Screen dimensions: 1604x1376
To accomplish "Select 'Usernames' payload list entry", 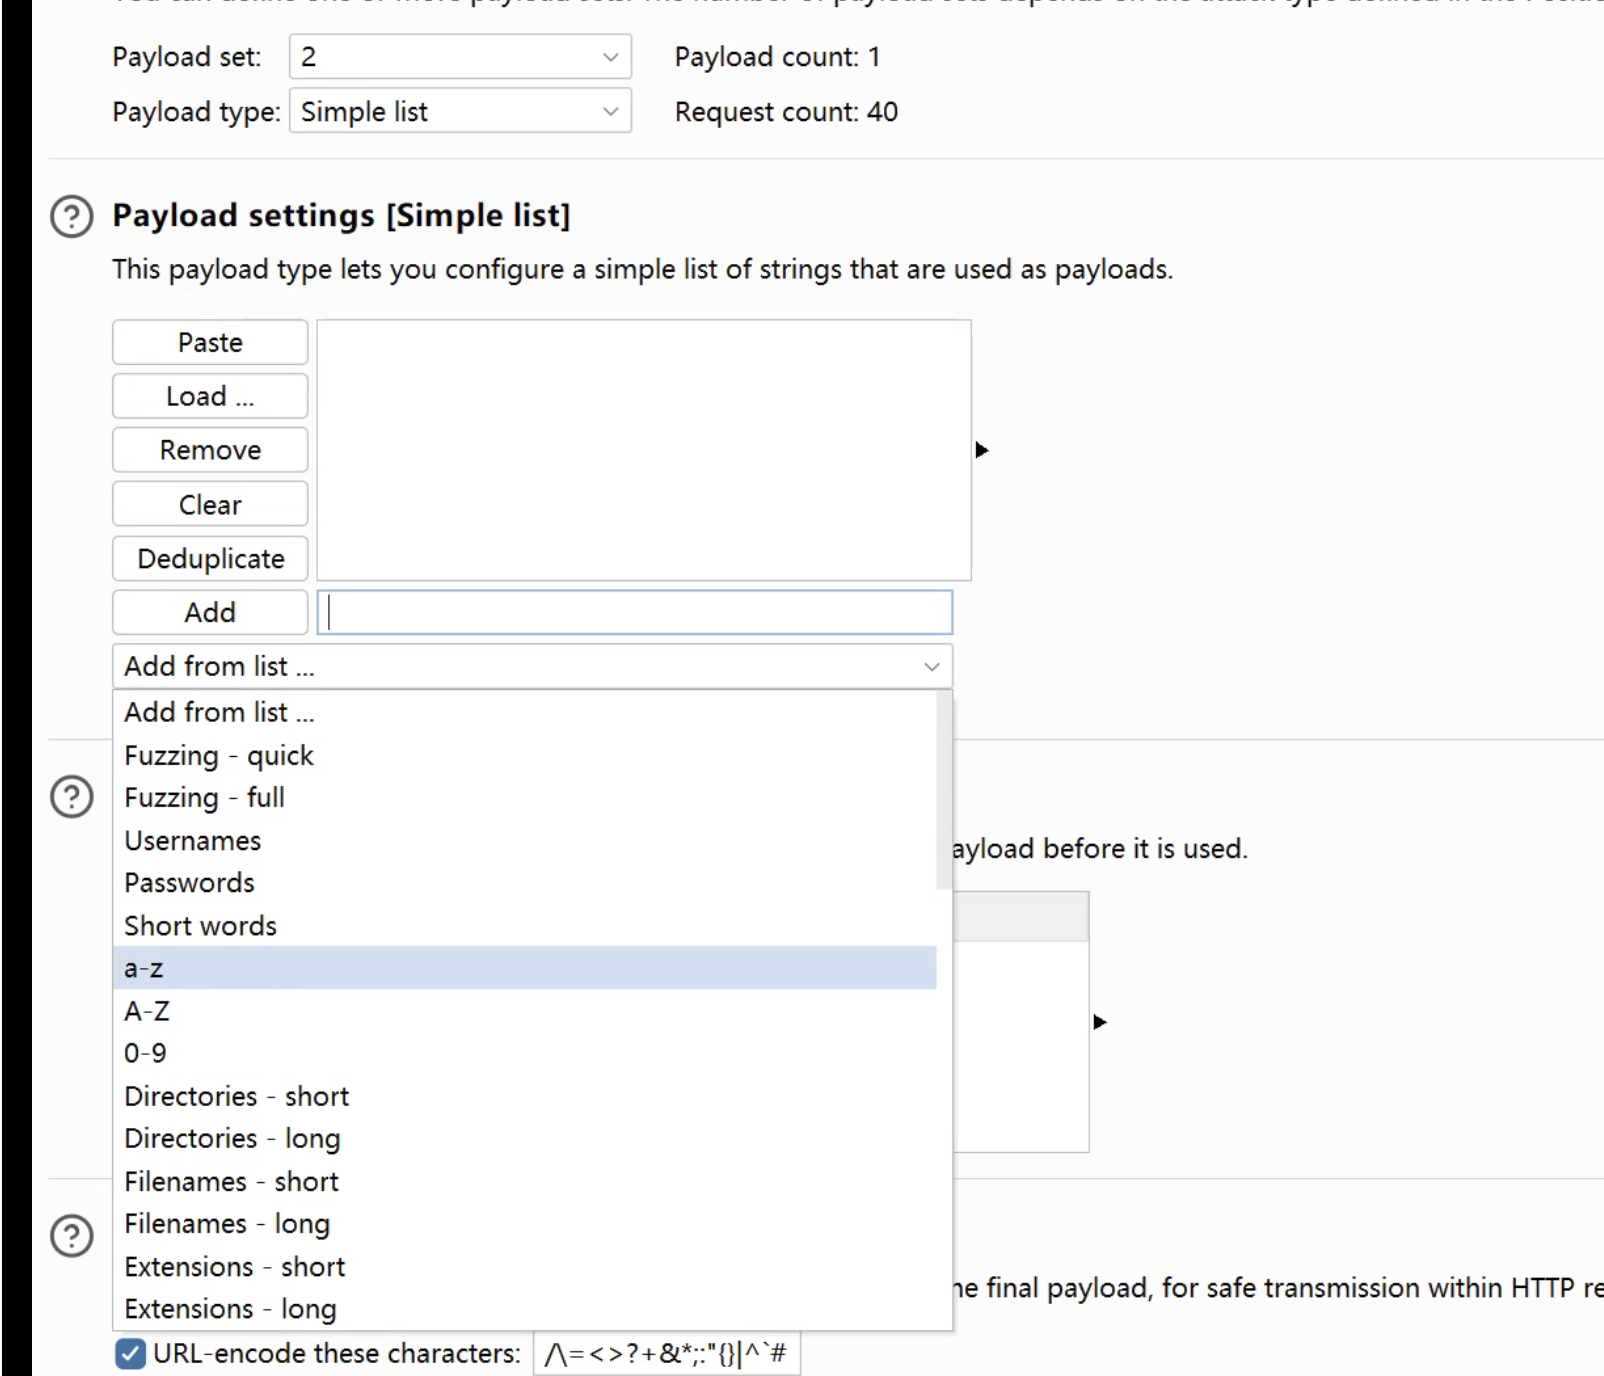I will tap(192, 841).
